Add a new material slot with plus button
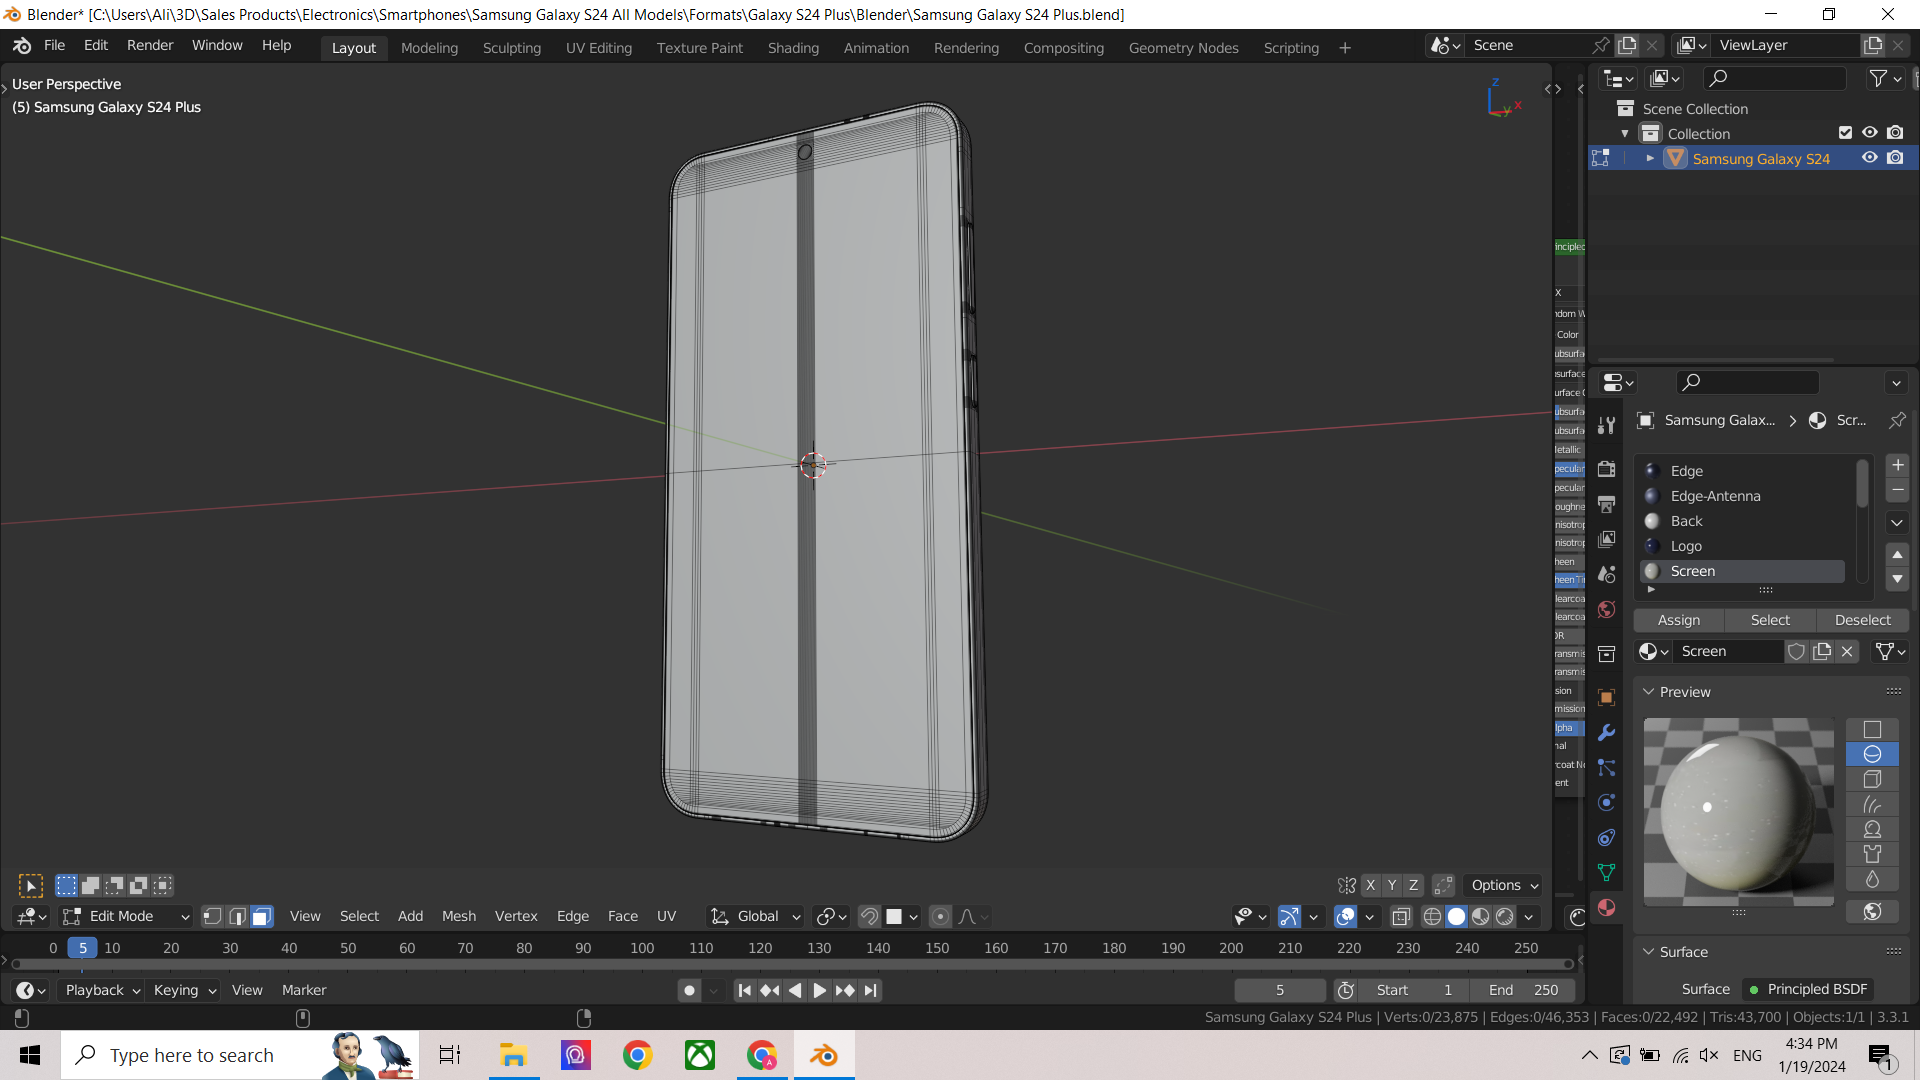This screenshot has width=1920, height=1080. click(x=1897, y=465)
